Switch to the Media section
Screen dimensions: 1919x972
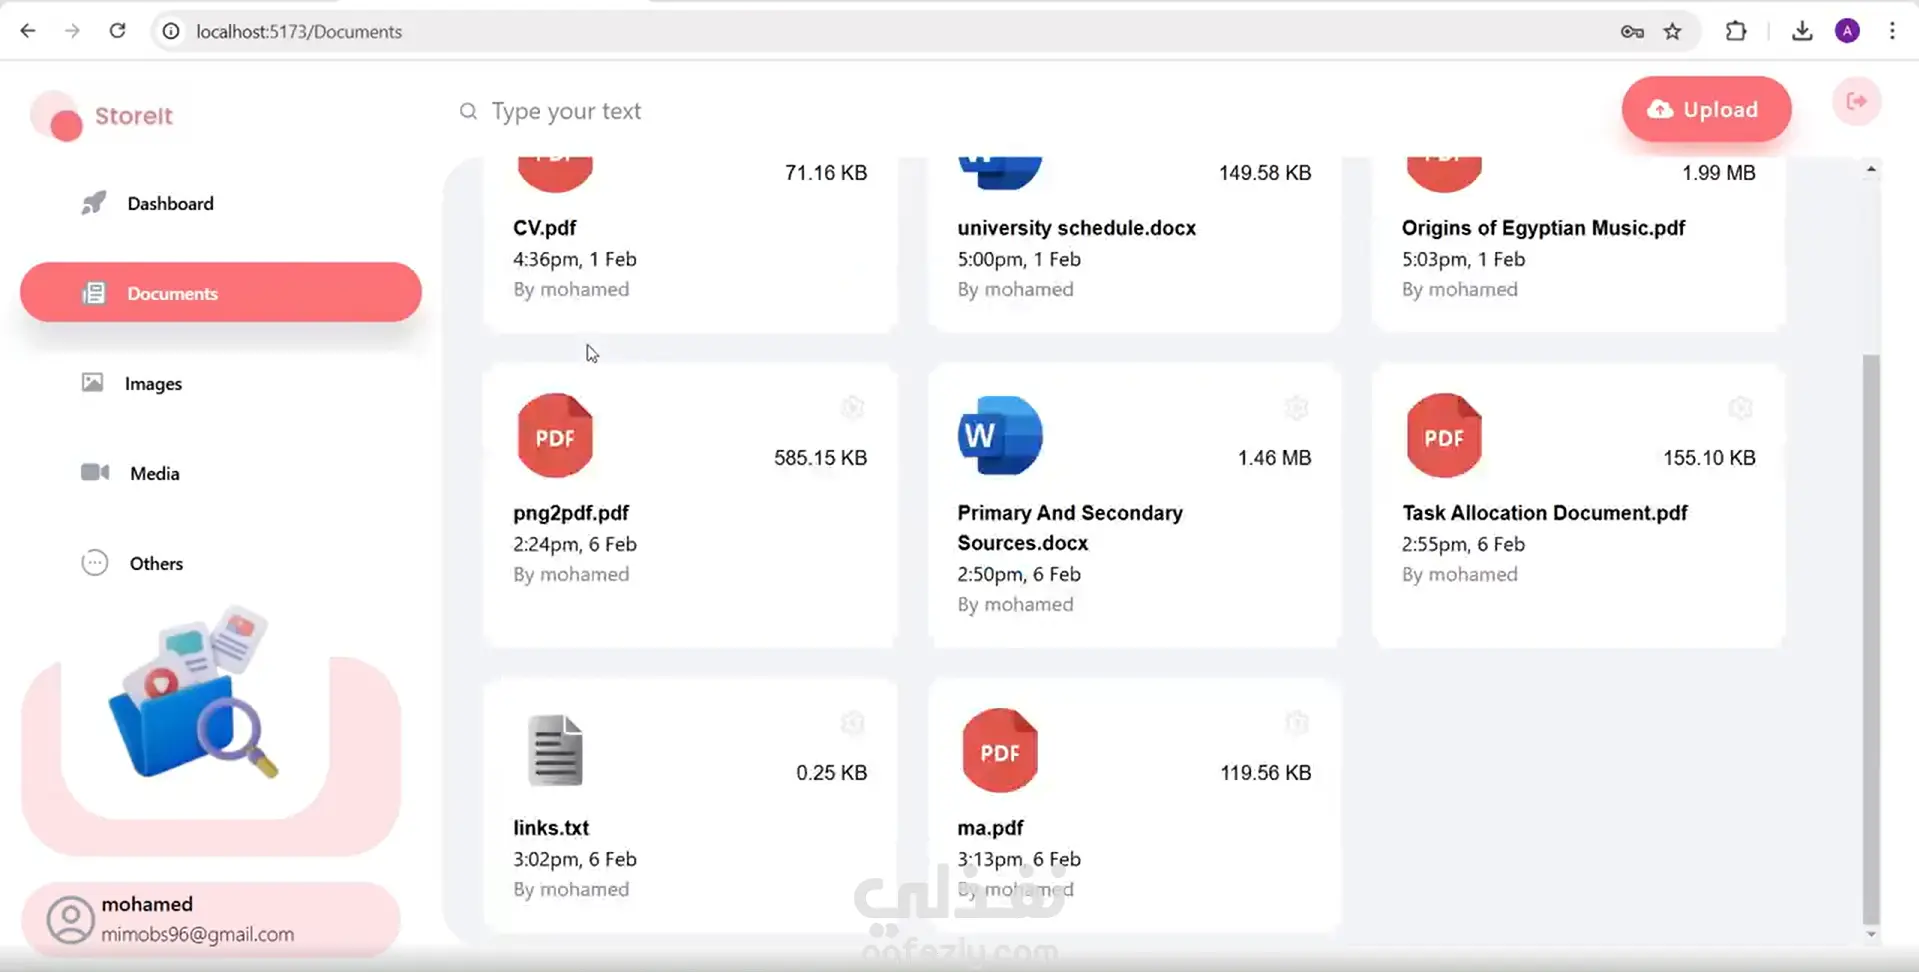tap(154, 473)
